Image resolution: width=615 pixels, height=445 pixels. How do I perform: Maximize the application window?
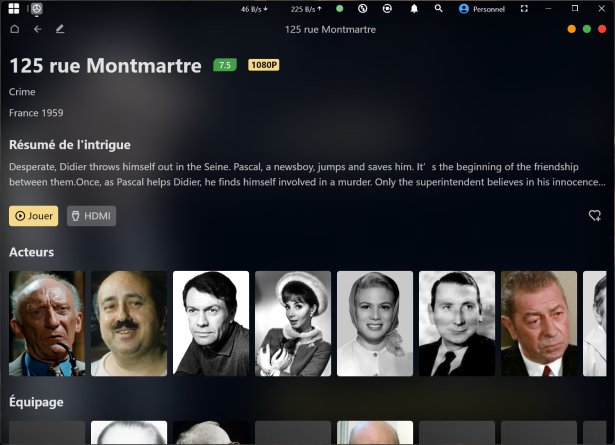tap(575, 9)
